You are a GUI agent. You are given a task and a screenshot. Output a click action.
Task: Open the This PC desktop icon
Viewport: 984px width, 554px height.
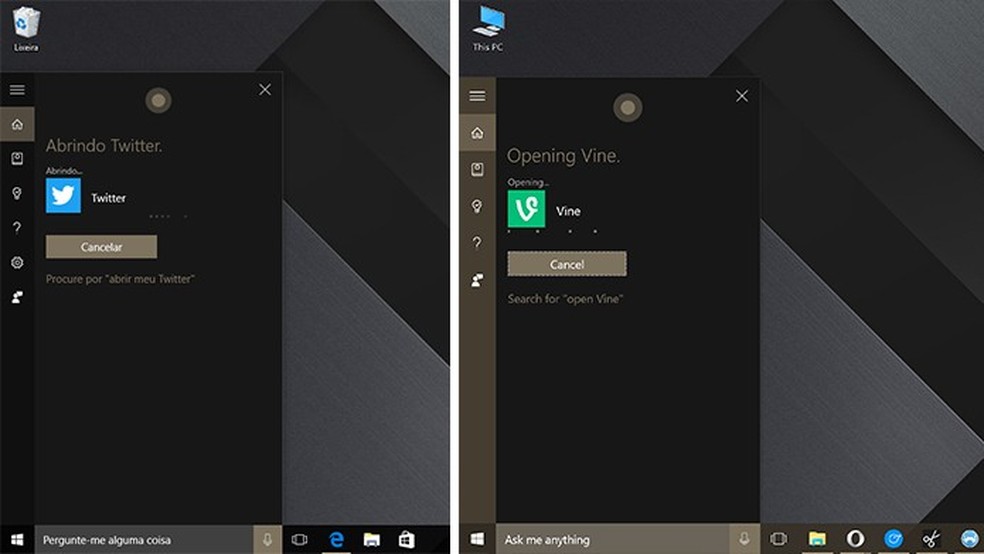[488, 28]
